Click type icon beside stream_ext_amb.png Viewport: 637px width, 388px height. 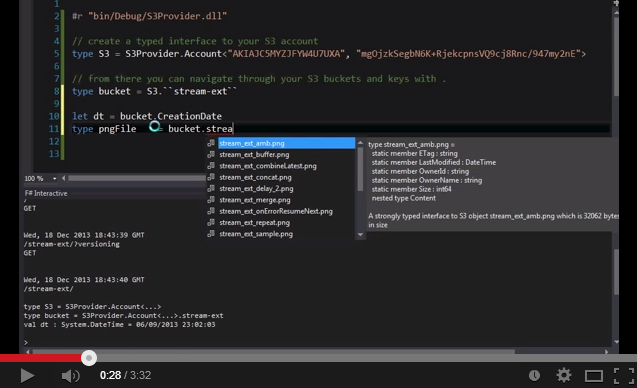(211, 143)
